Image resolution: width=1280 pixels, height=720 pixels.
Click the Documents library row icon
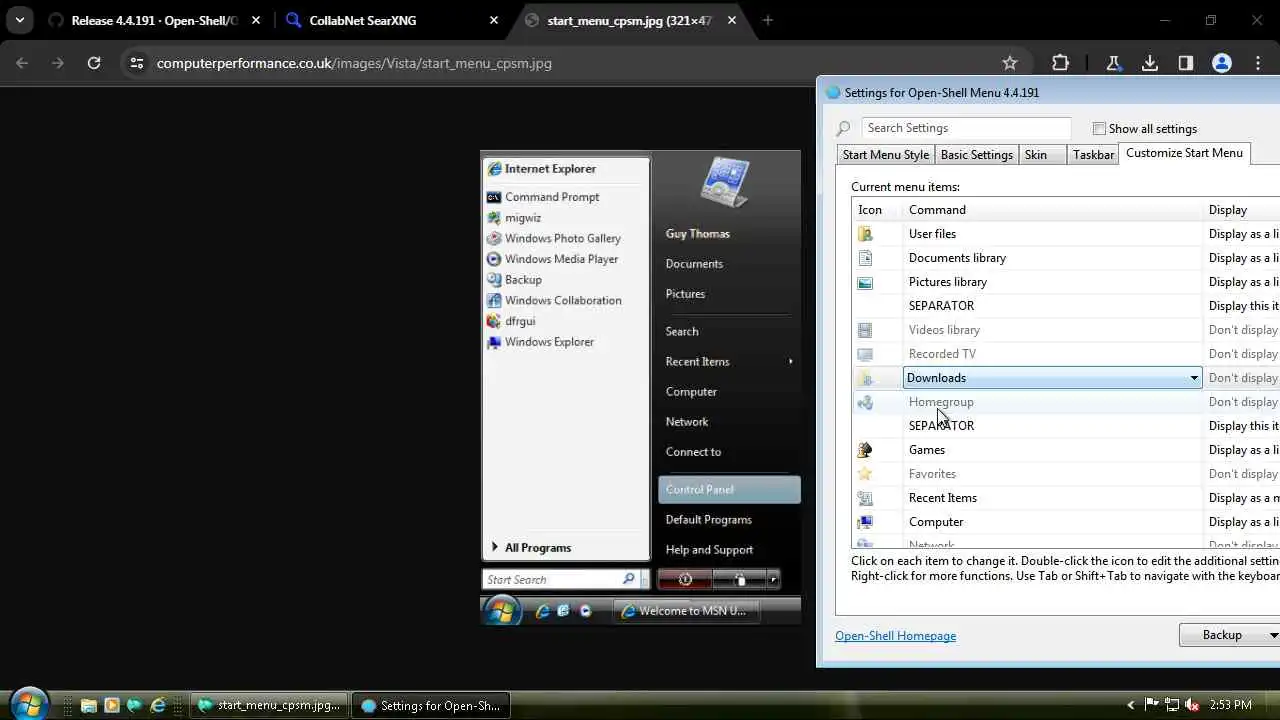coord(865,258)
